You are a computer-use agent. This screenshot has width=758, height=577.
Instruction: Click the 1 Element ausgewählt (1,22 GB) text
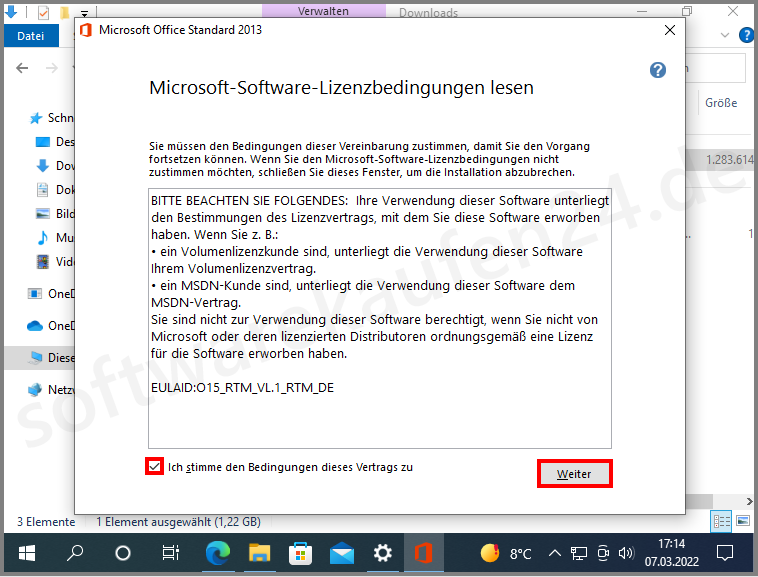point(178,522)
